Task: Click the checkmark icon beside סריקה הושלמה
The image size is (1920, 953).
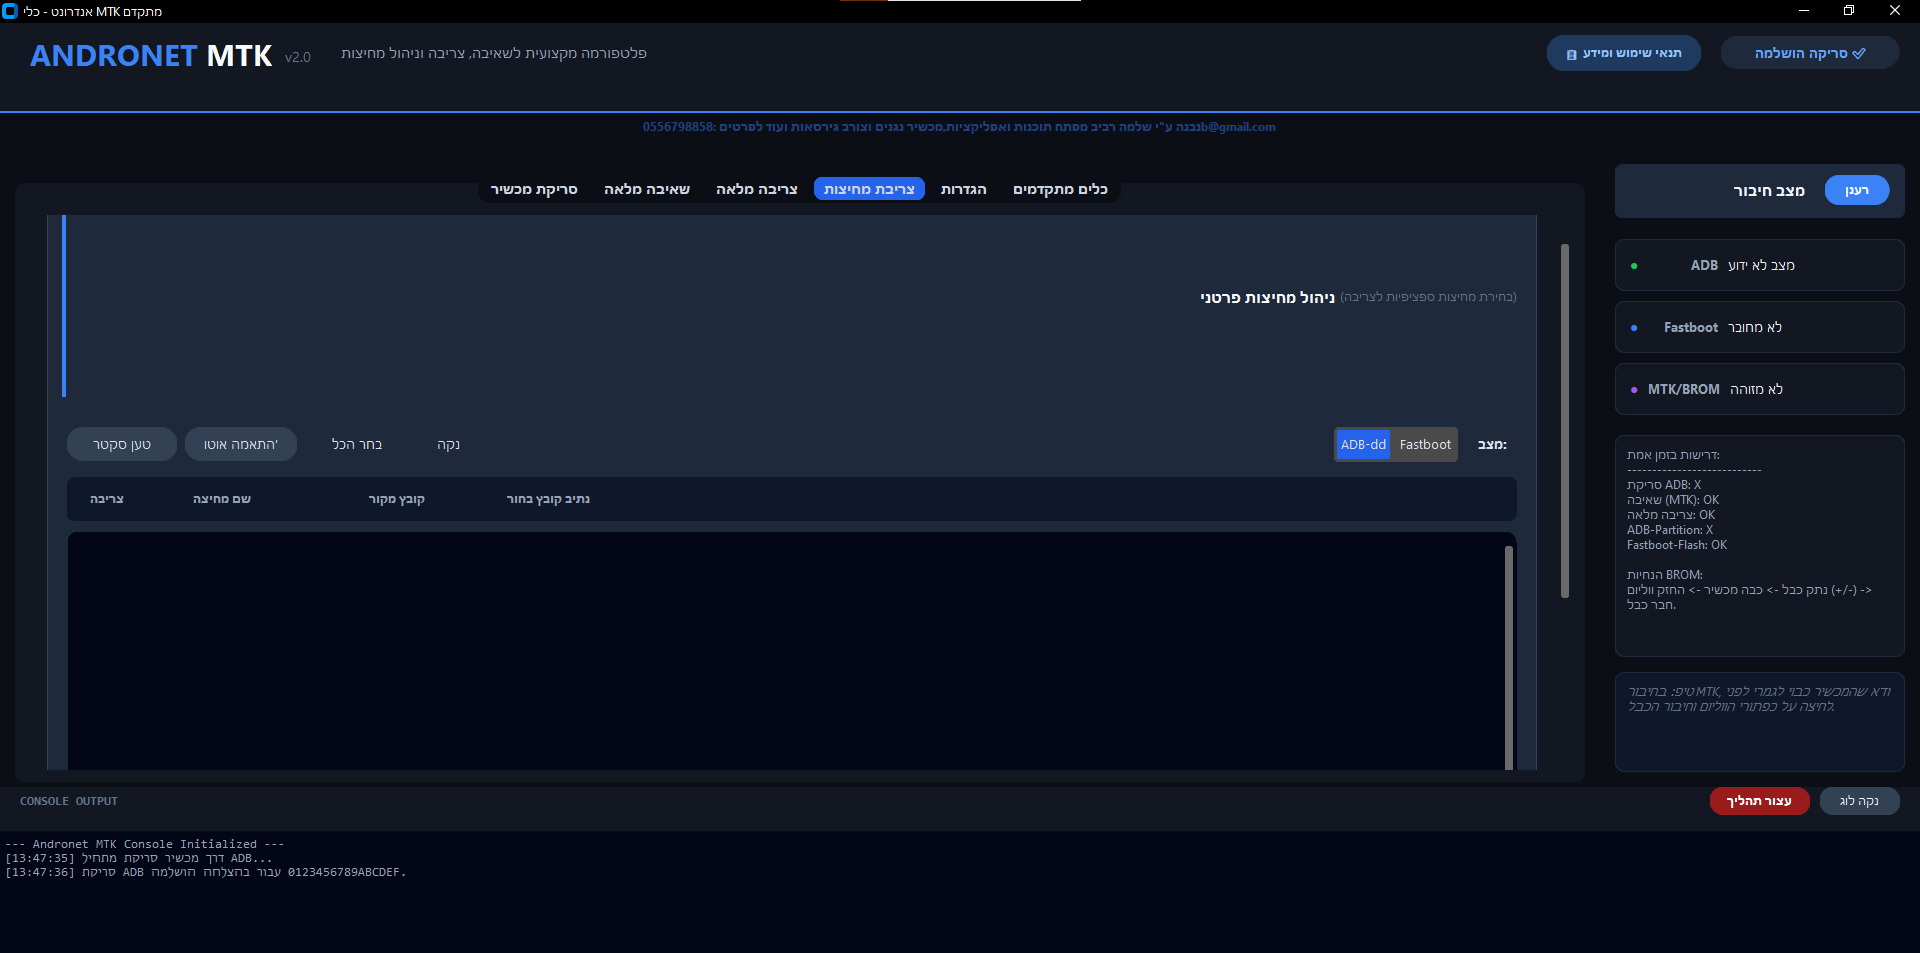Action: pos(1859,54)
